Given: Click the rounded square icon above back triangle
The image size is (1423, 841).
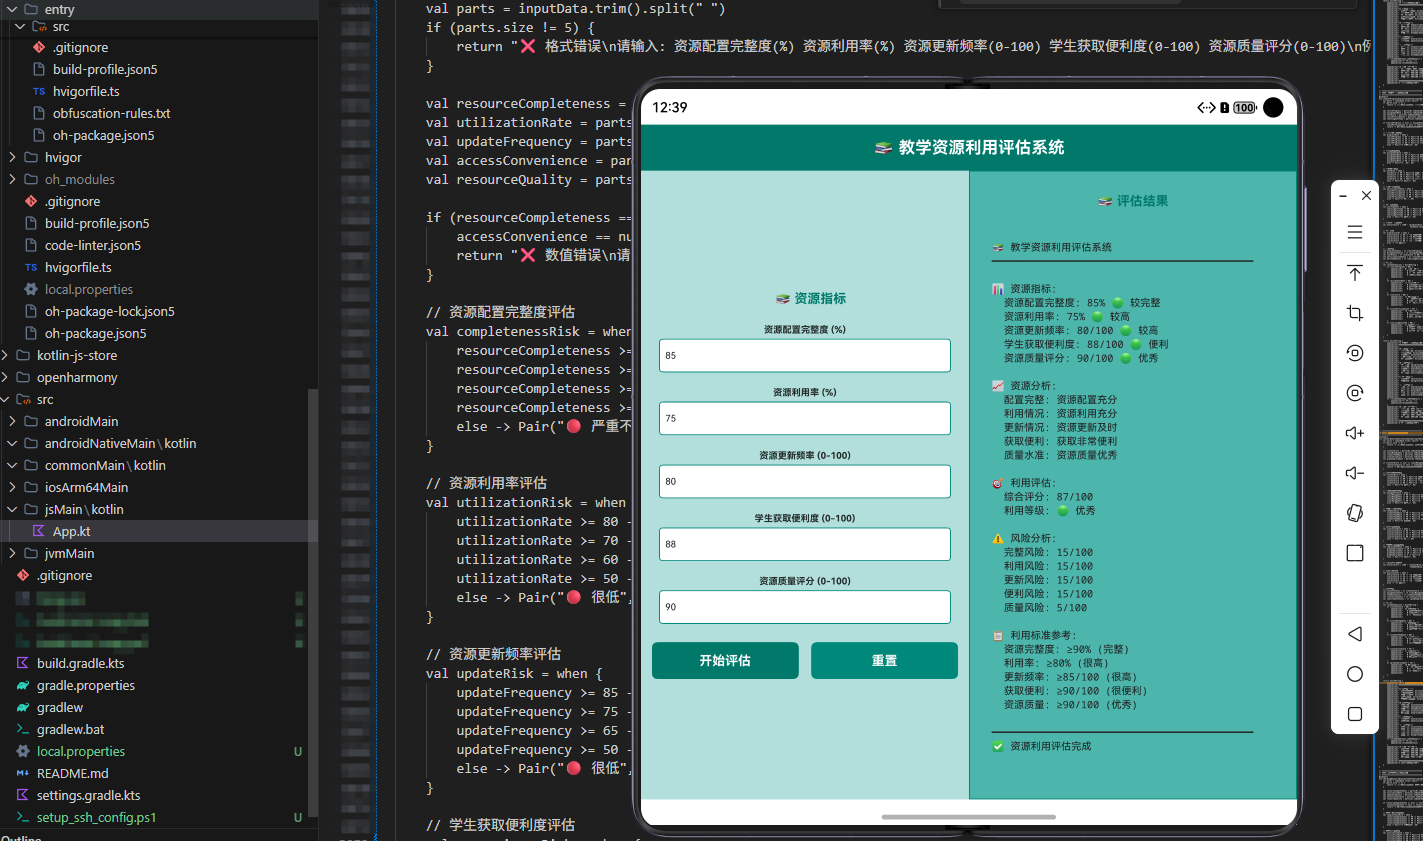Looking at the screenshot, I should click(x=1355, y=553).
